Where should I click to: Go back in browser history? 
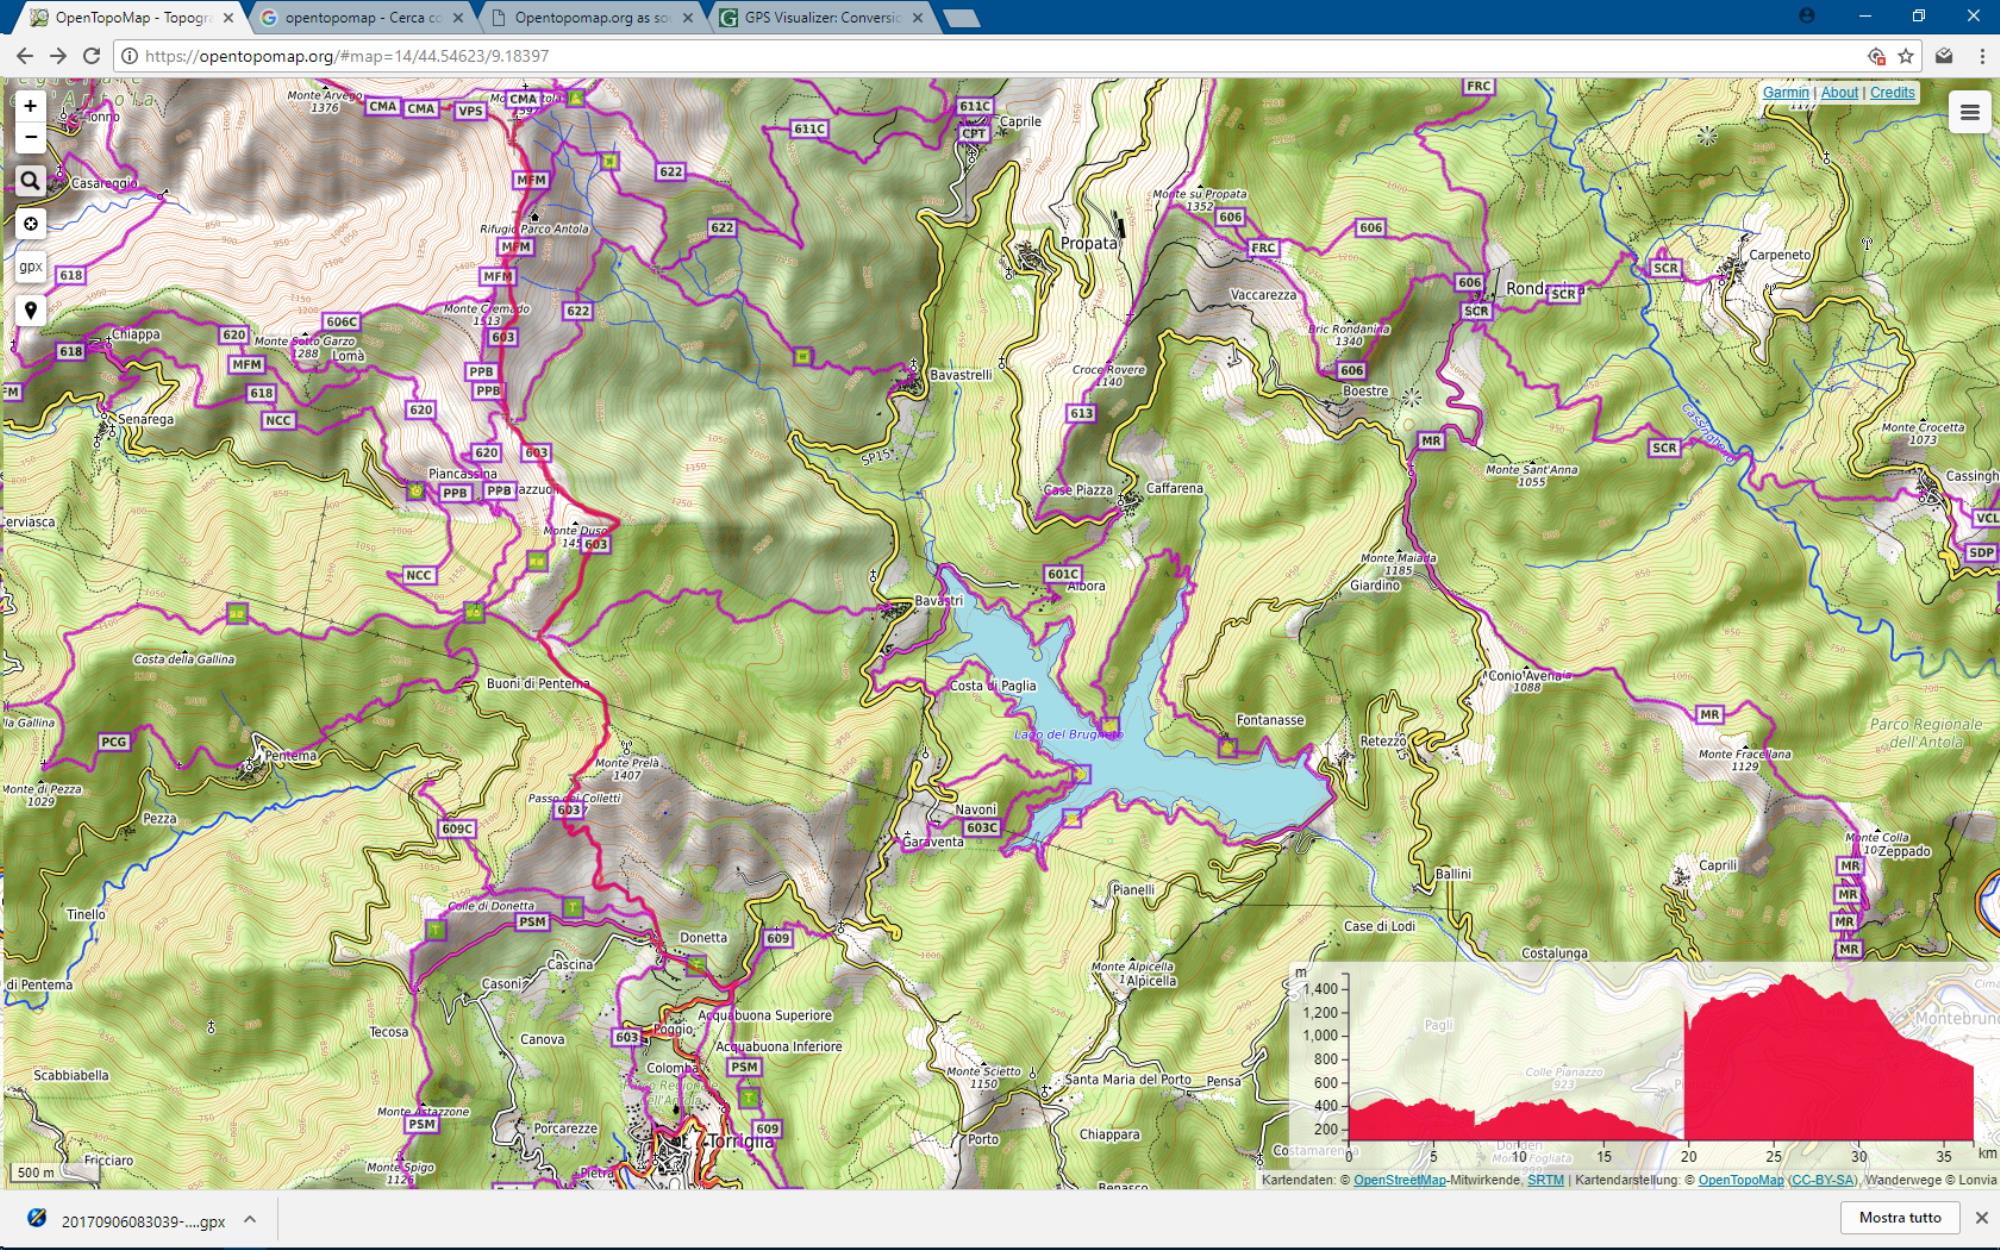[x=24, y=56]
